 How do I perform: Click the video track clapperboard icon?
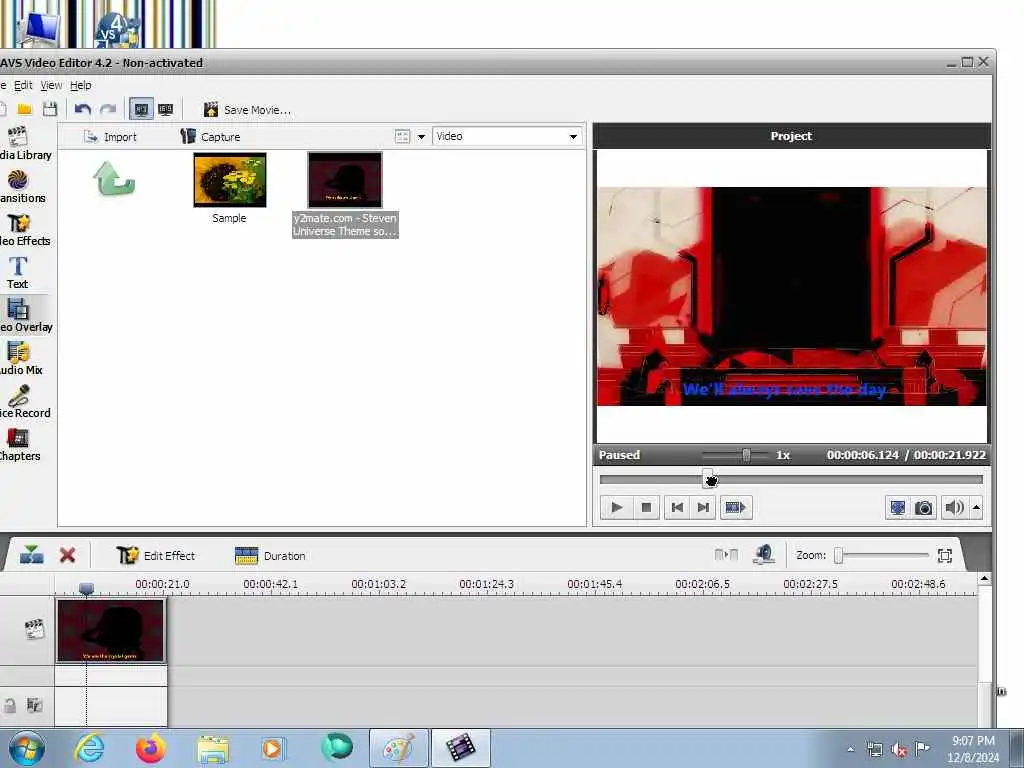point(33,629)
